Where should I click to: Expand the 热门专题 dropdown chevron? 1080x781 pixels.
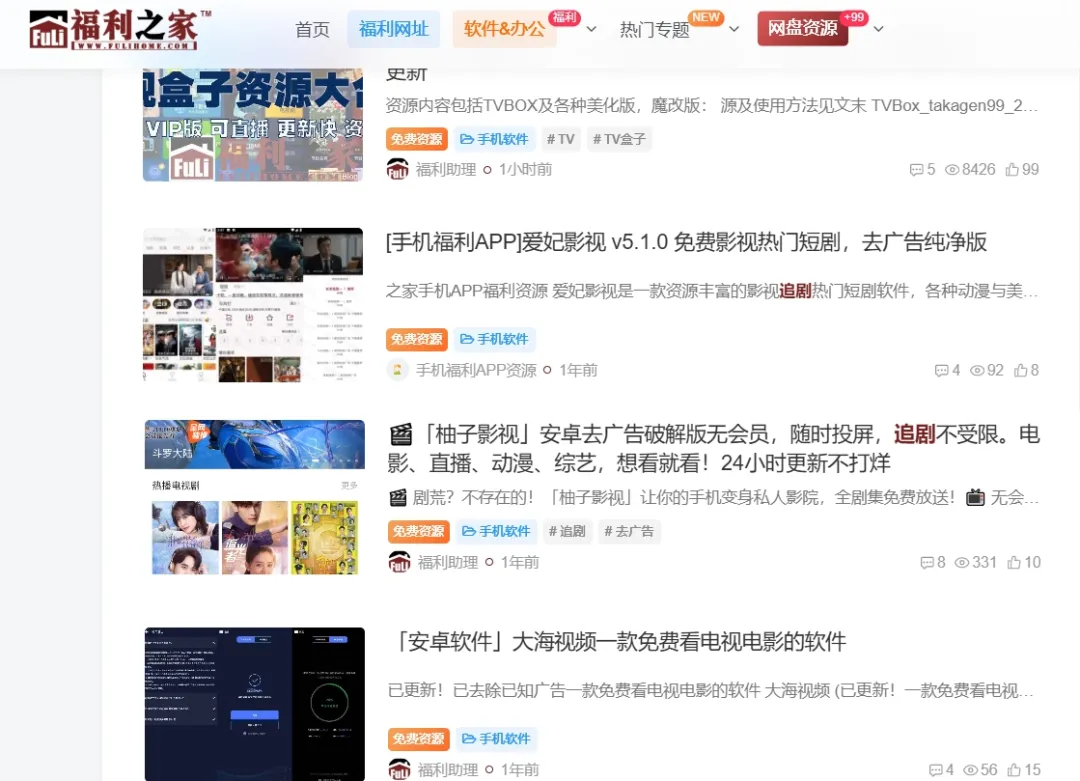click(734, 29)
